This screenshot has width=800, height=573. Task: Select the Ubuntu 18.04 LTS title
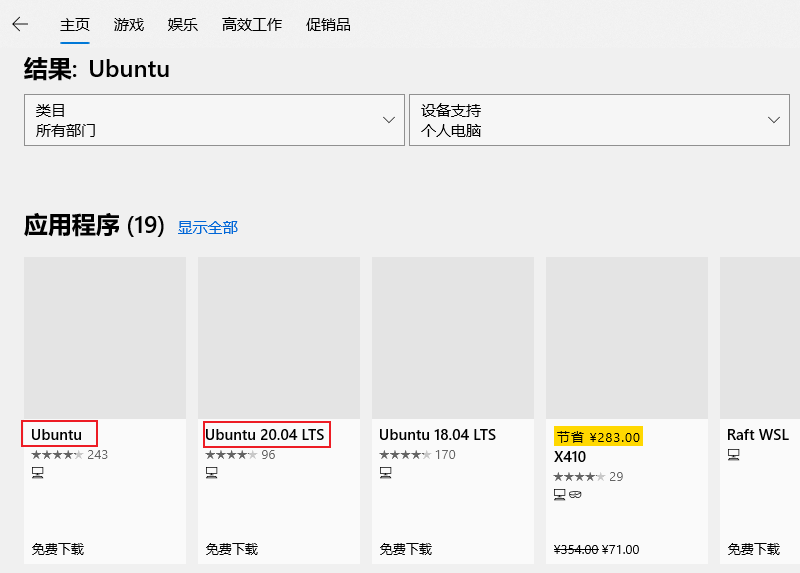(x=437, y=435)
